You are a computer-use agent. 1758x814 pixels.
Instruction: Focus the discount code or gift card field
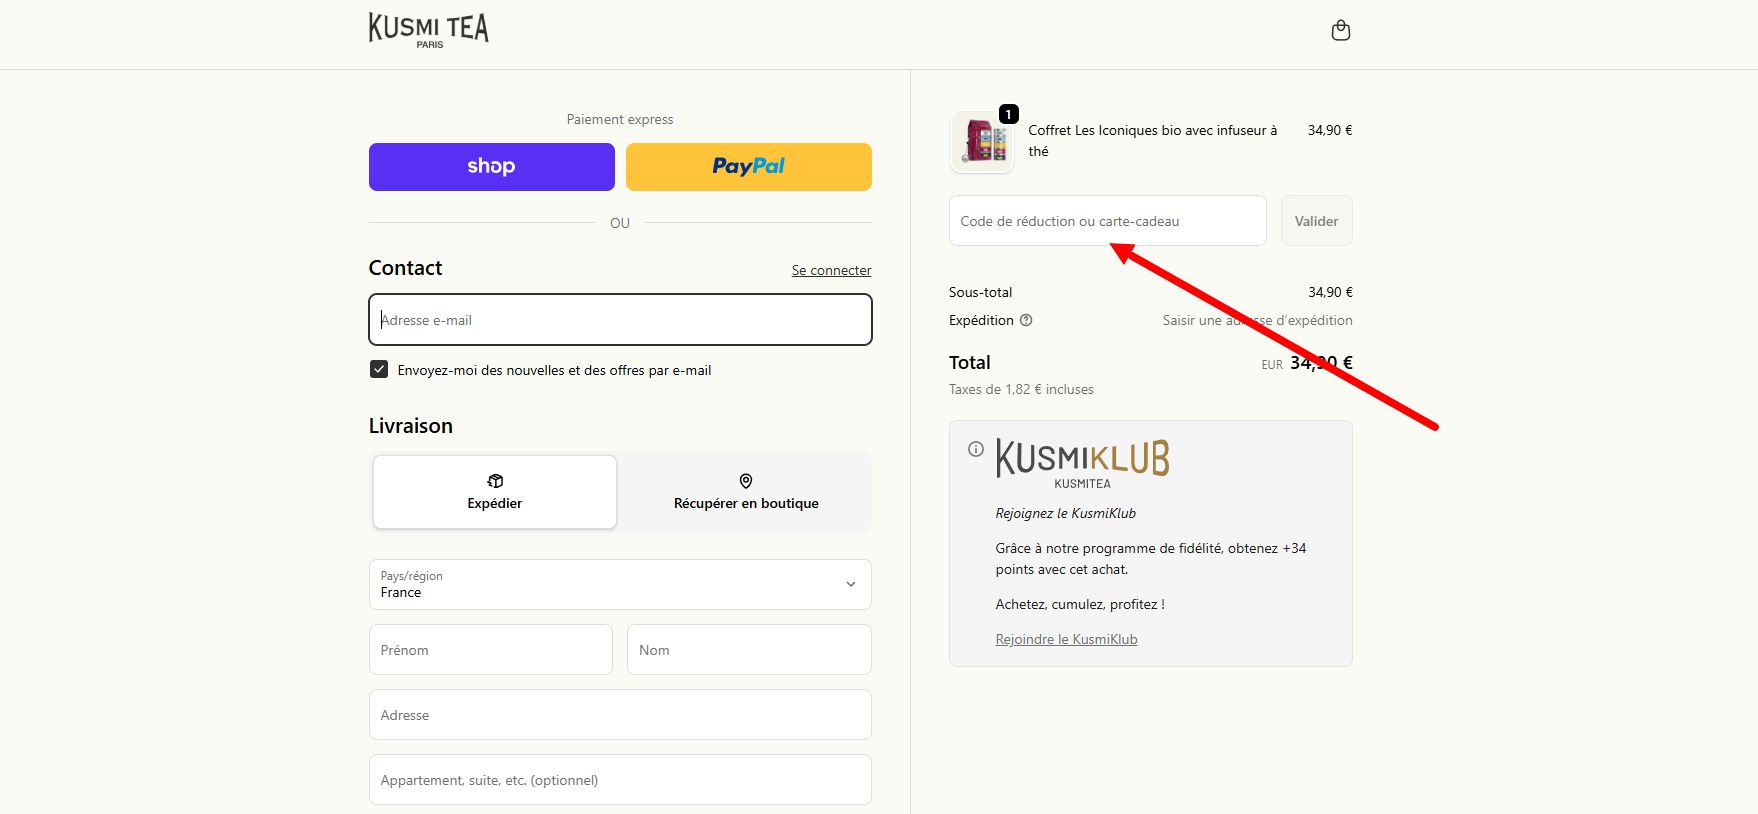click(1108, 221)
